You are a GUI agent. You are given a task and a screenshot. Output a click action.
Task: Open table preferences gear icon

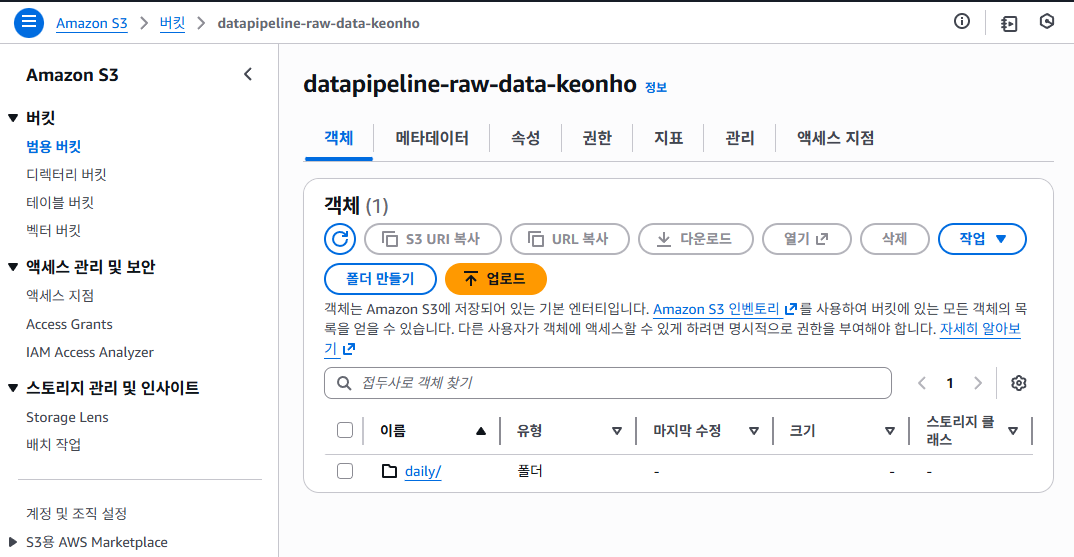(x=1019, y=383)
